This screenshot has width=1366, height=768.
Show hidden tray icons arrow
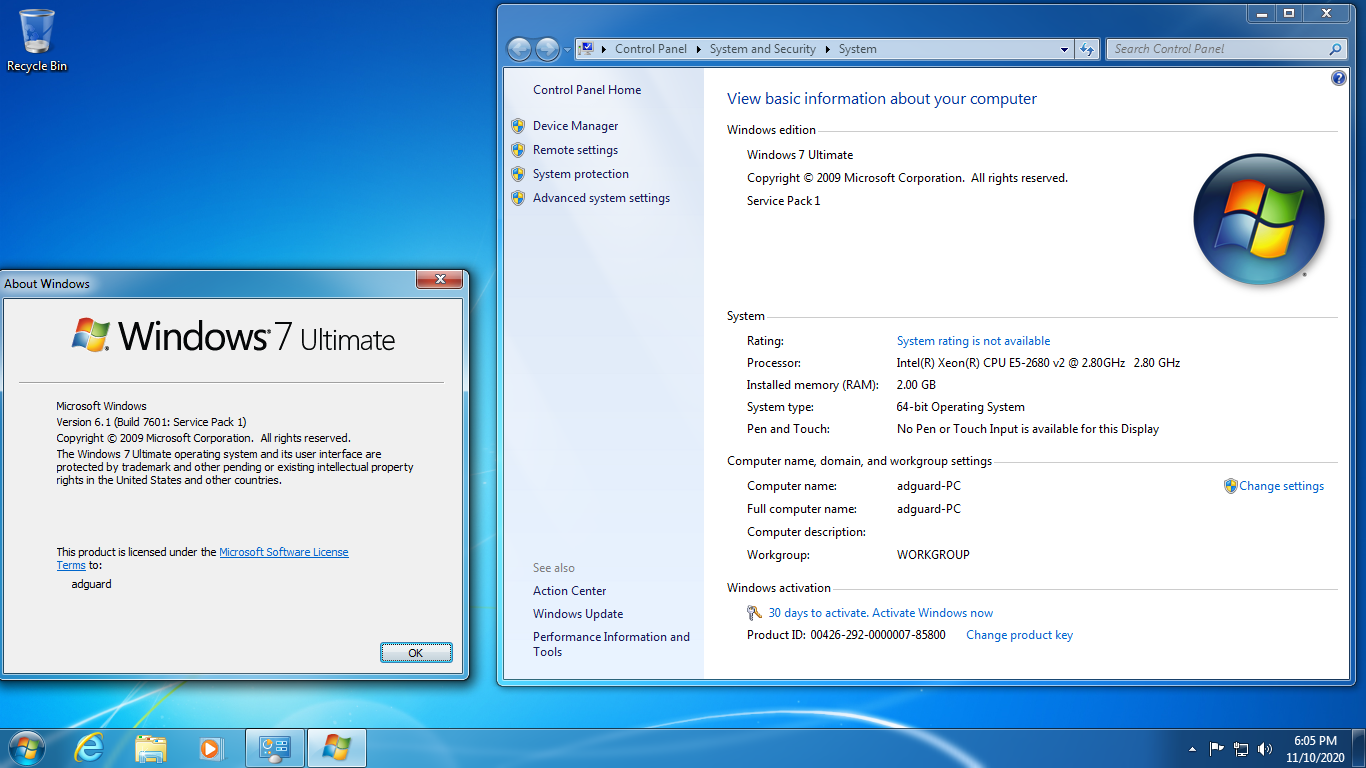coord(1192,748)
